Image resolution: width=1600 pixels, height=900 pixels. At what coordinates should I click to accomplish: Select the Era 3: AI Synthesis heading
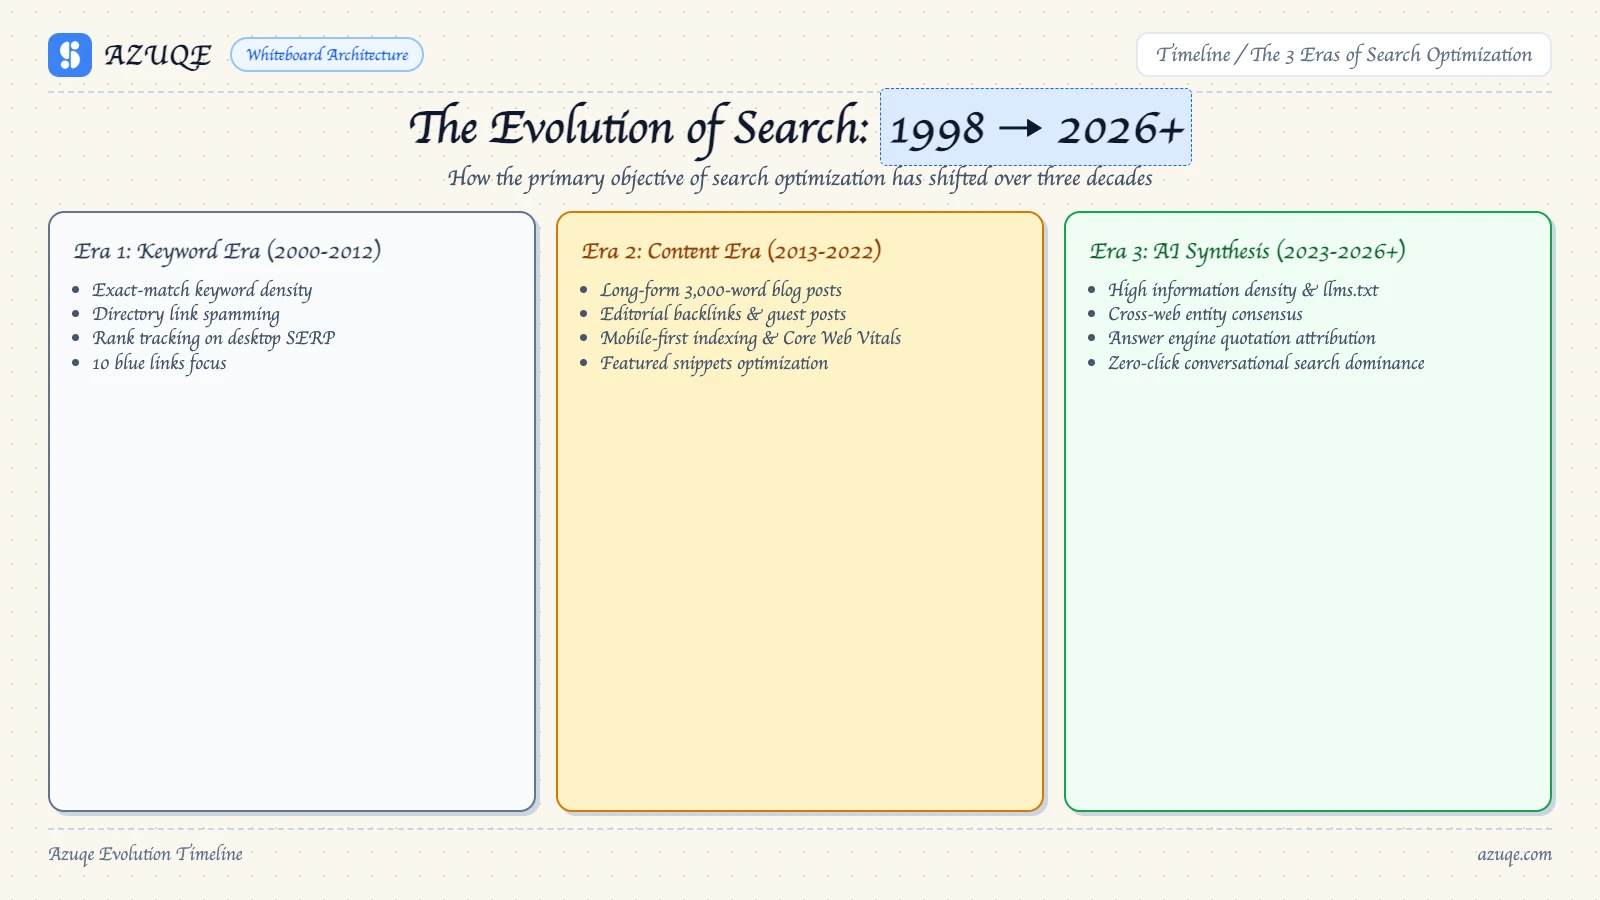pyautogui.click(x=1247, y=251)
